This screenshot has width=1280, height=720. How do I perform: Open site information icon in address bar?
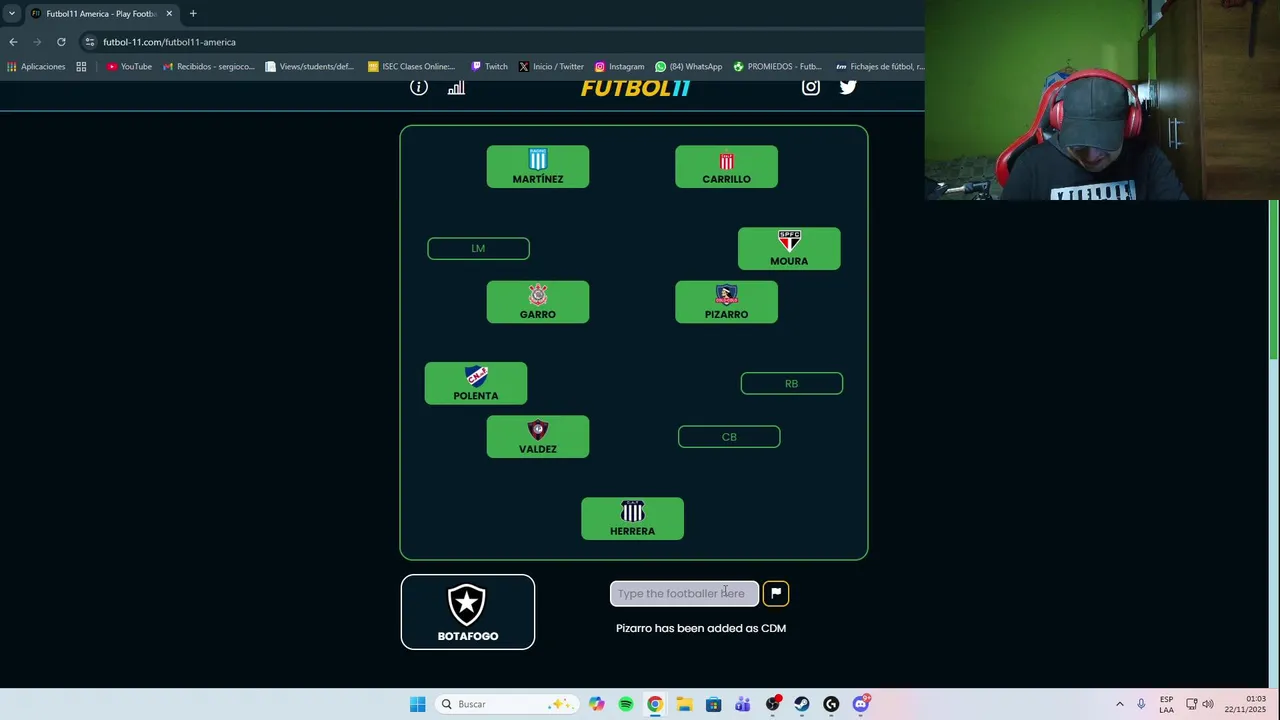(90, 42)
